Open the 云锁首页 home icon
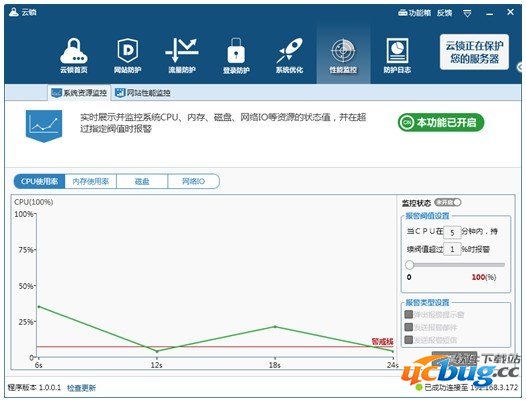526x402 pixels. [x=74, y=55]
